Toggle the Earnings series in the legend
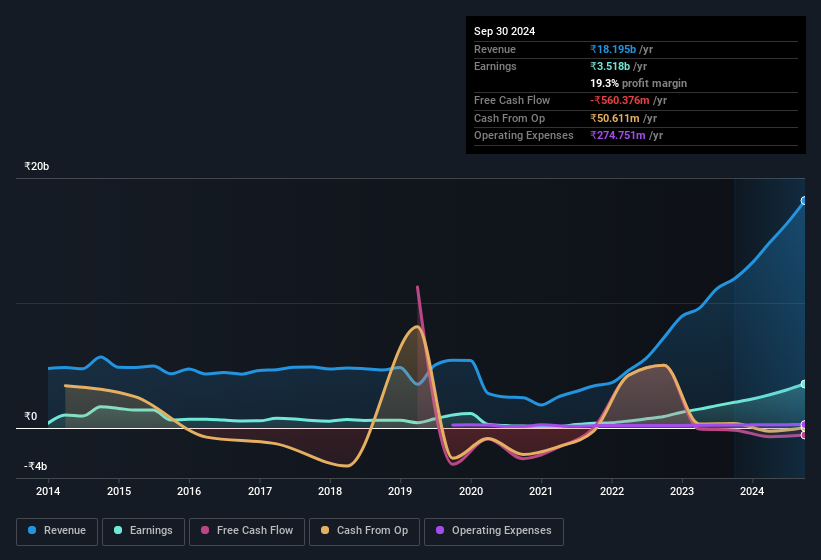Image resolution: width=821 pixels, height=560 pixels. point(143,531)
